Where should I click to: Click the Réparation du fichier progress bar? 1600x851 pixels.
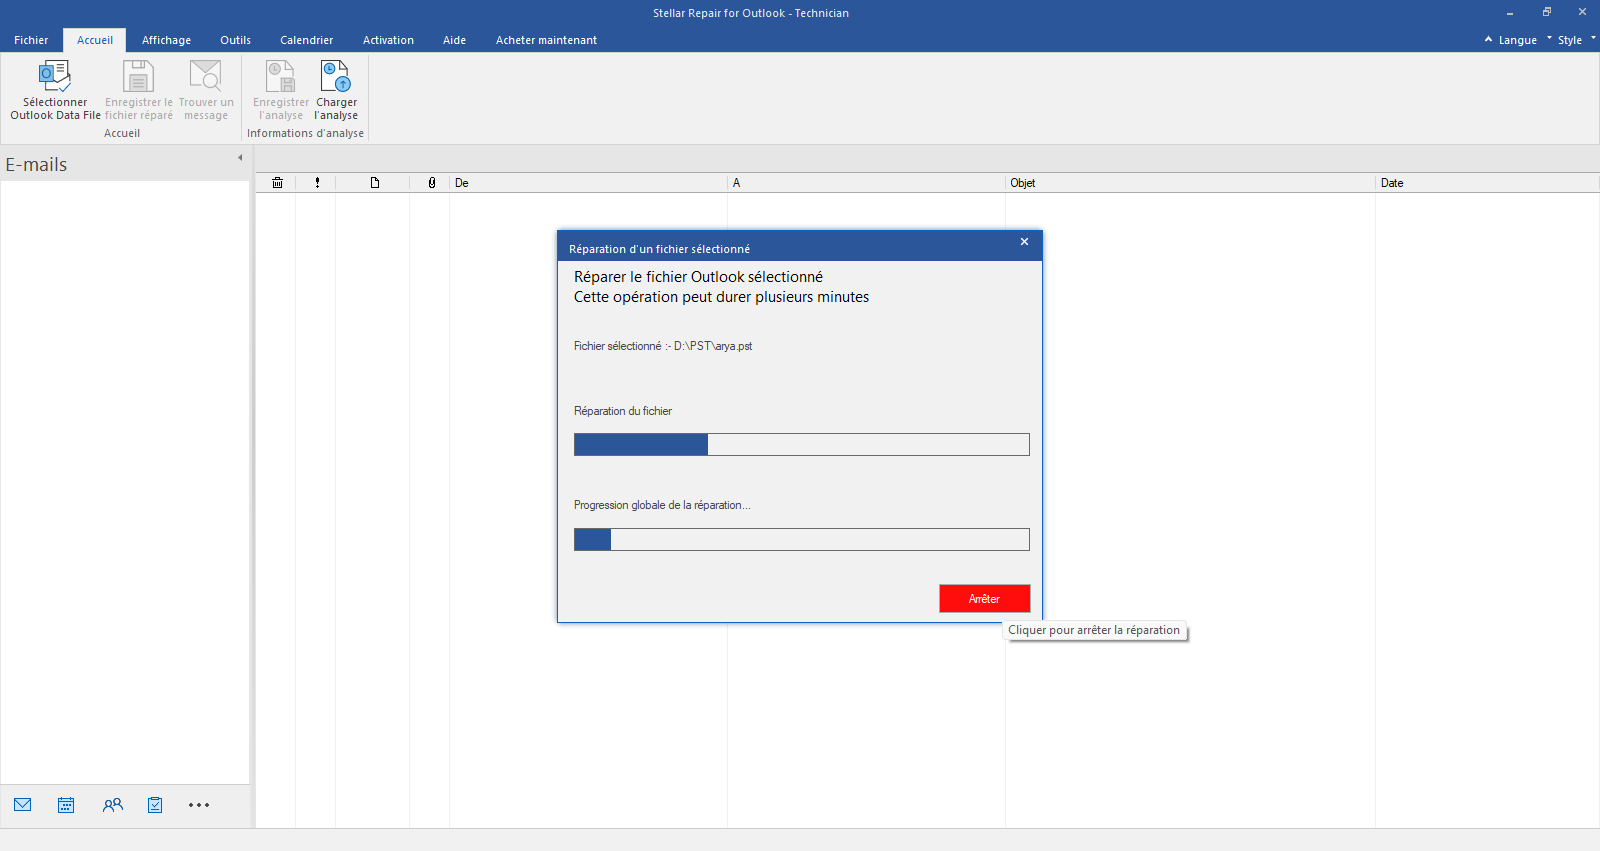pyautogui.click(x=802, y=445)
